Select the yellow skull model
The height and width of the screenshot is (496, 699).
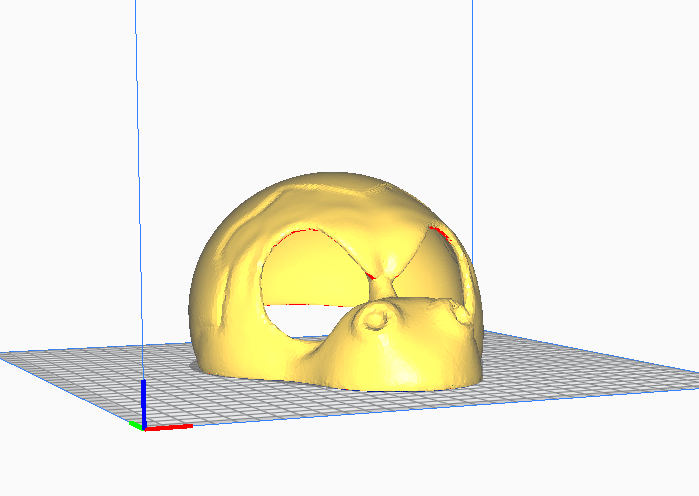(336, 282)
